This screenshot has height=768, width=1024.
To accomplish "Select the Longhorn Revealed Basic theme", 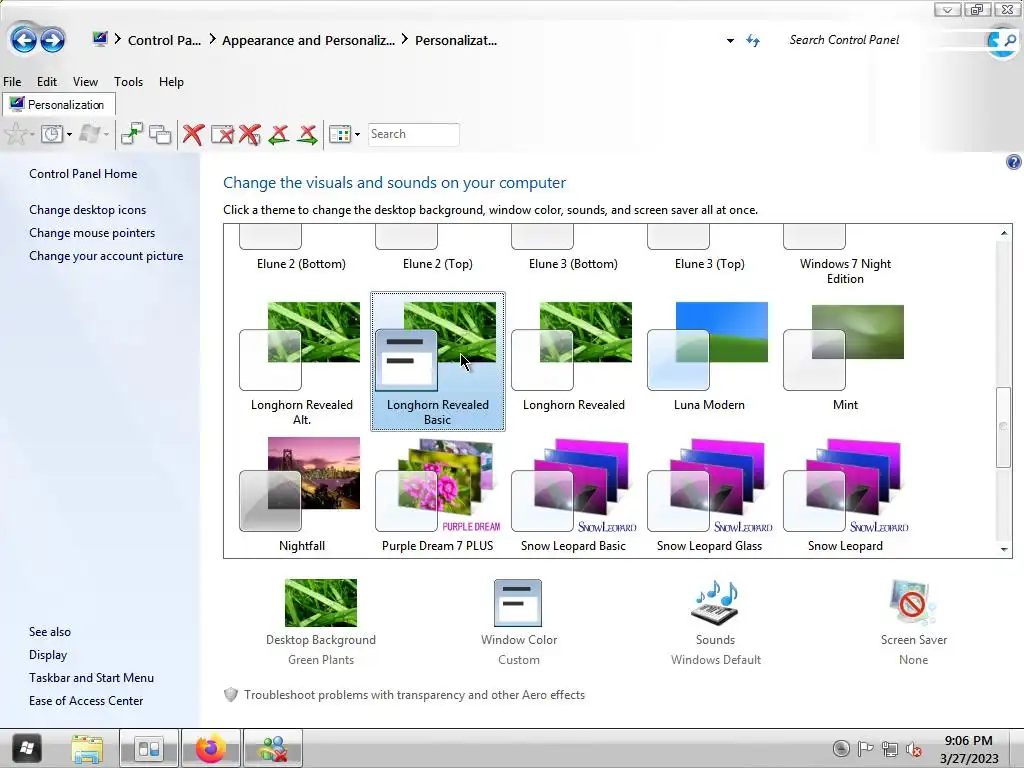I will click(438, 362).
